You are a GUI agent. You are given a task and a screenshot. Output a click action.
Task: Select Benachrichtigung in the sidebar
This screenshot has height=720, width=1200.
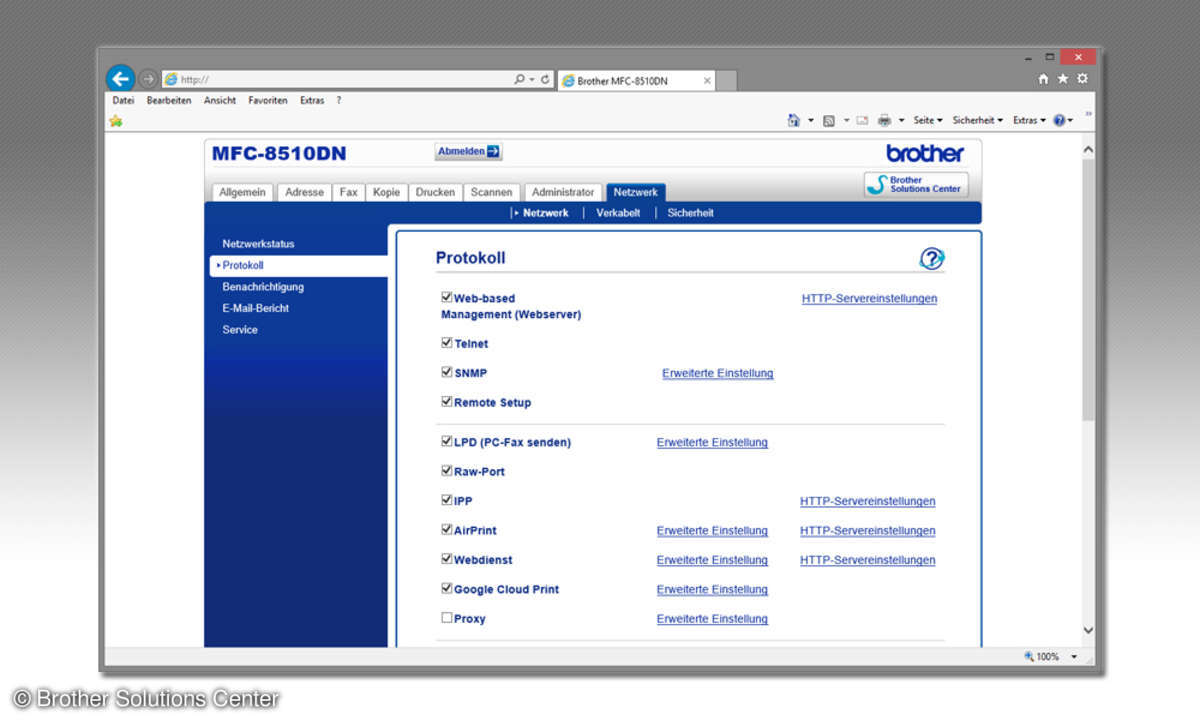pyautogui.click(x=263, y=287)
